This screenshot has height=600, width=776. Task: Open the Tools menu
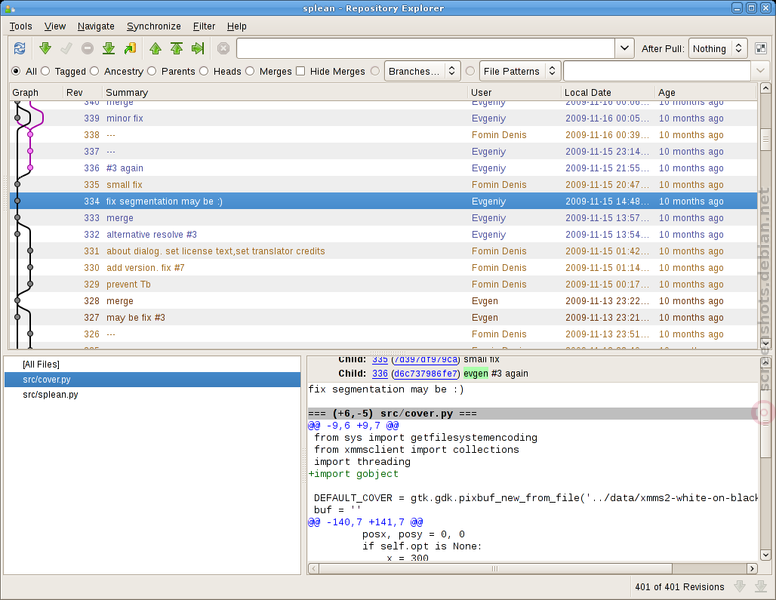click(x=21, y=26)
